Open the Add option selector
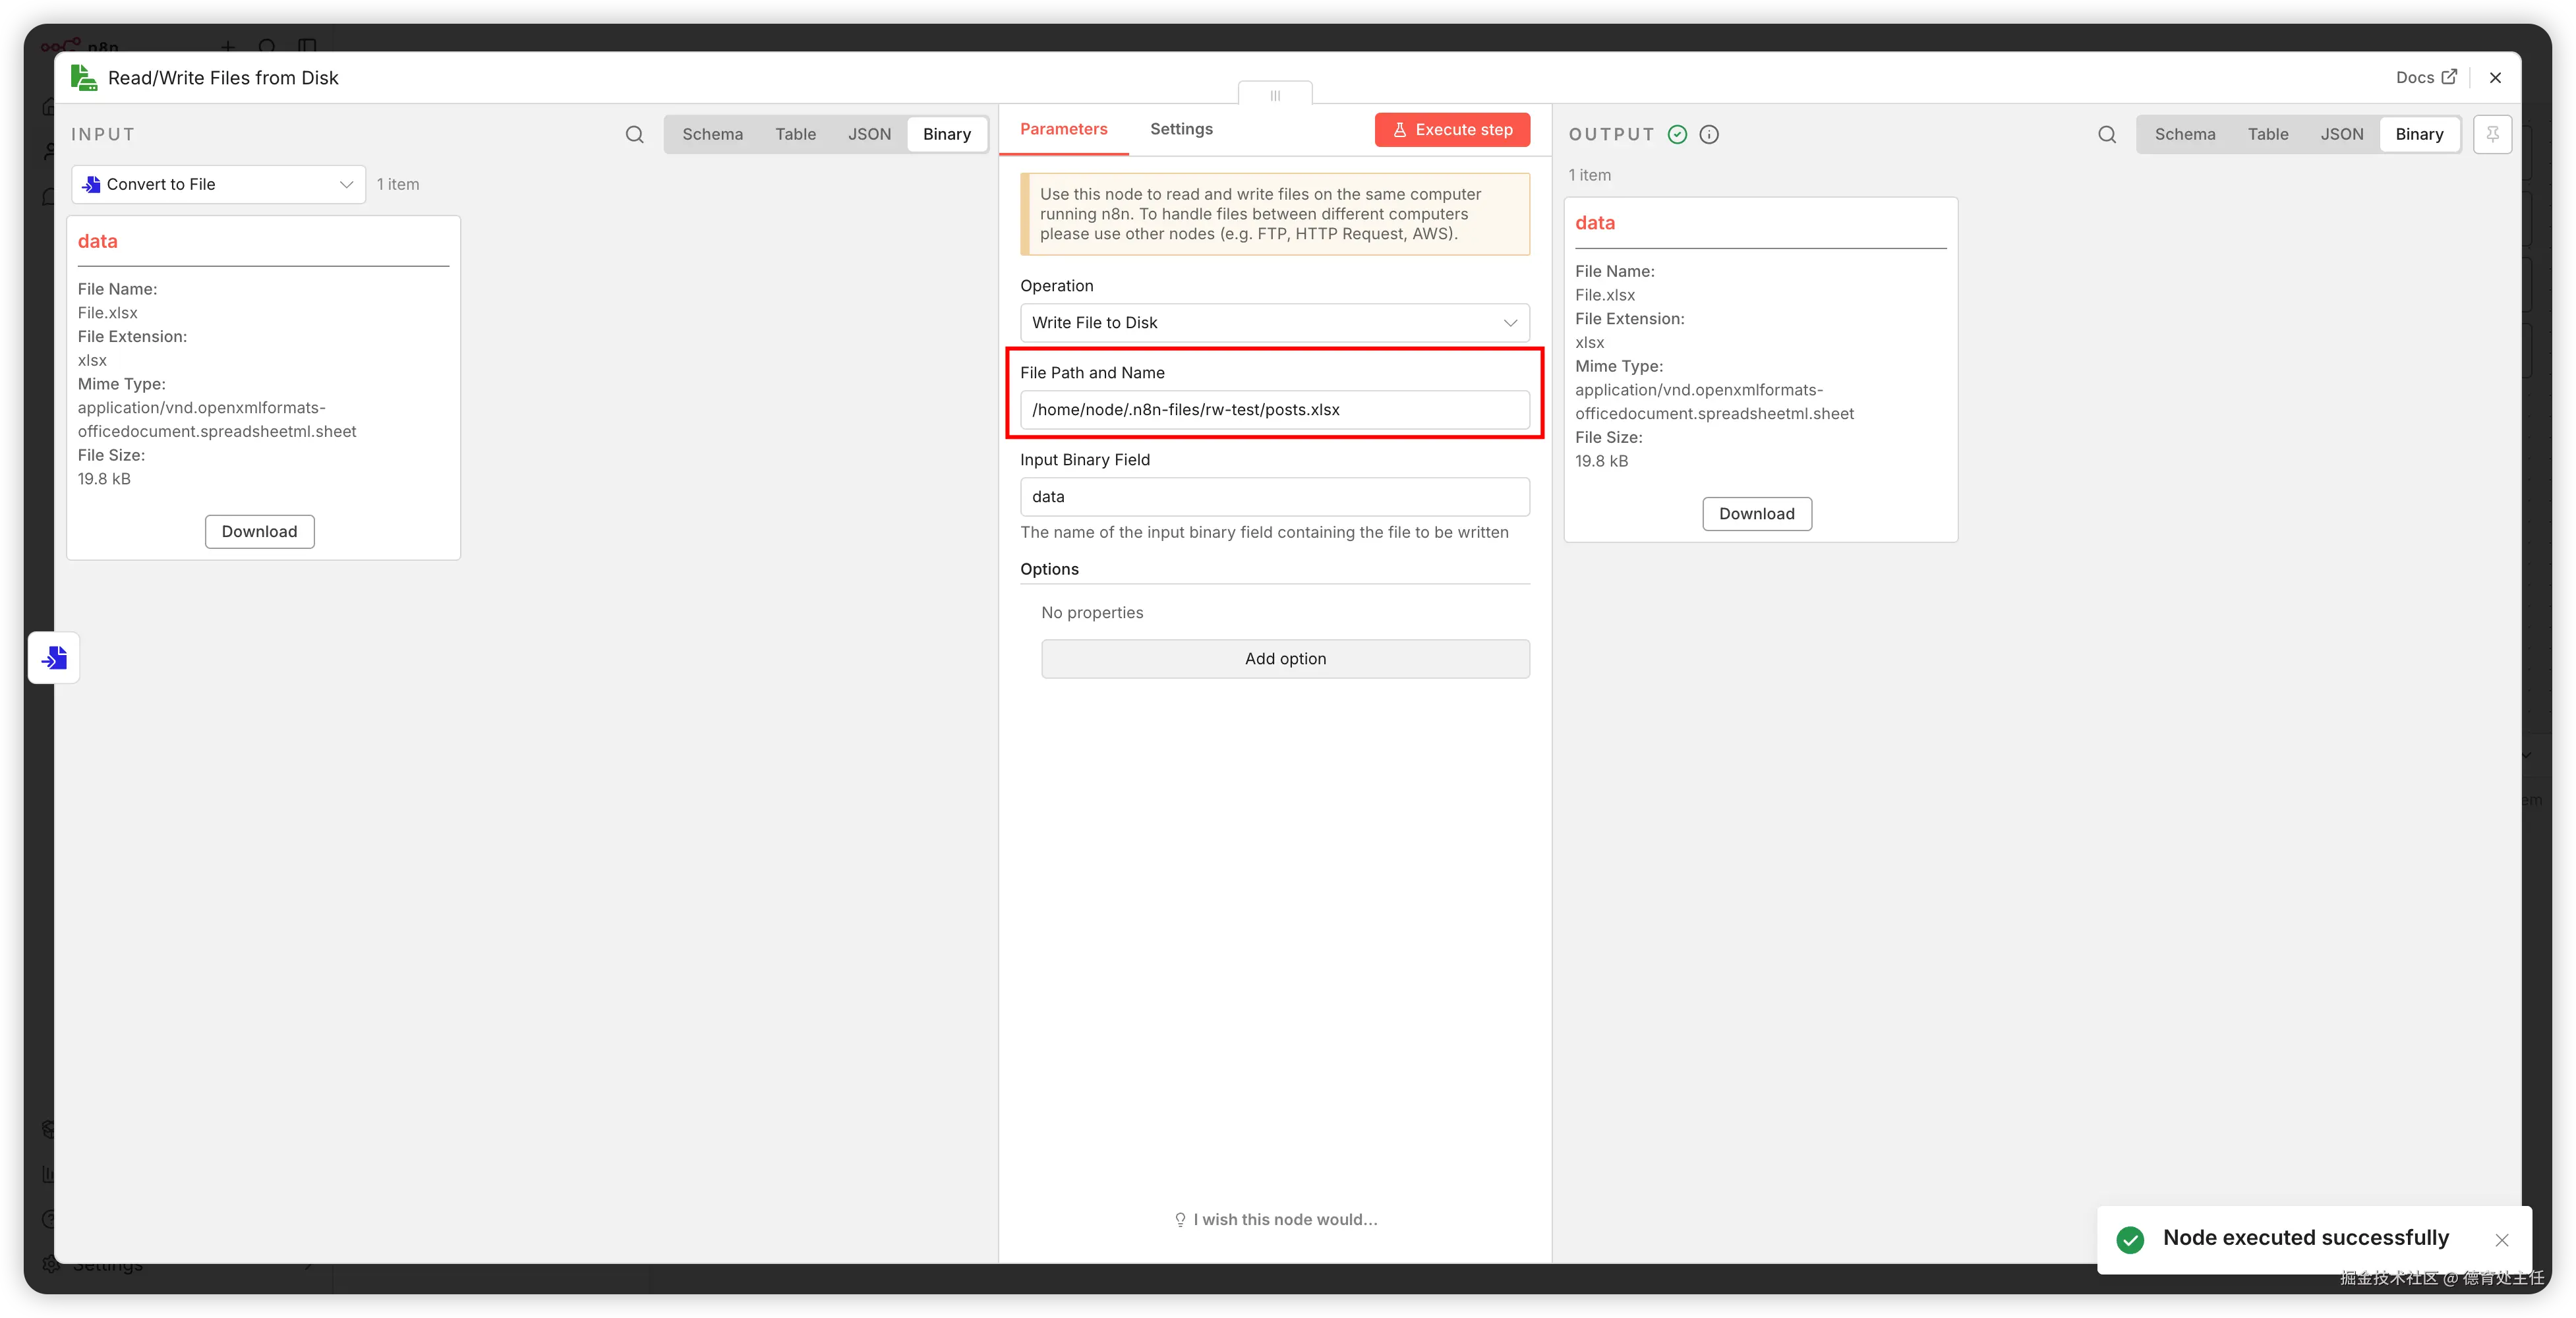Screen dimensions: 2576x1318 click(x=1285, y=658)
